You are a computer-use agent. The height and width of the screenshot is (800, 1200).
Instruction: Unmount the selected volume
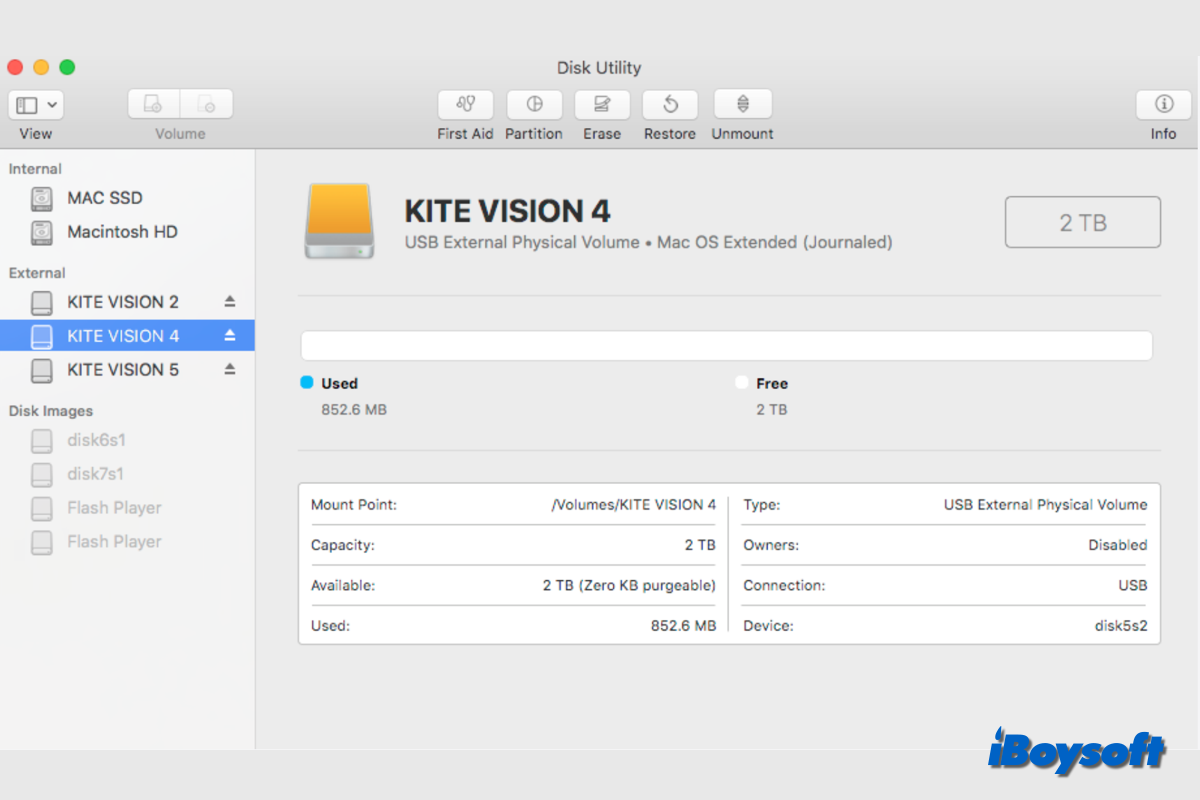click(742, 105)
